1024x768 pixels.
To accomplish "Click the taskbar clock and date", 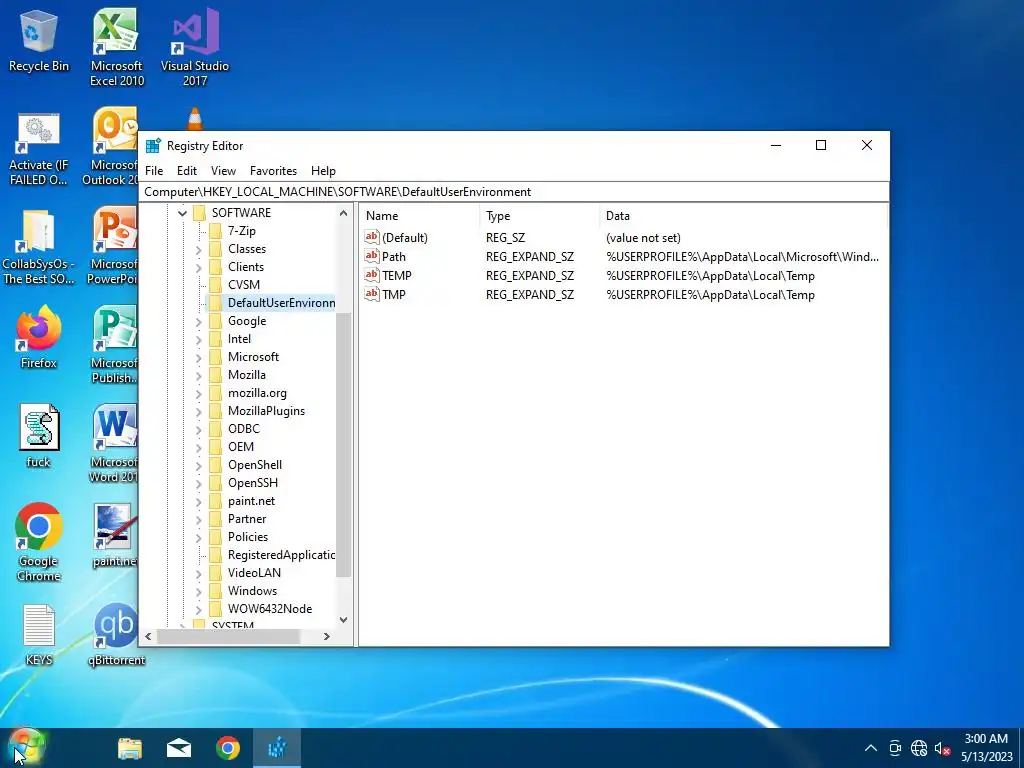I will (x=986, y=748).
